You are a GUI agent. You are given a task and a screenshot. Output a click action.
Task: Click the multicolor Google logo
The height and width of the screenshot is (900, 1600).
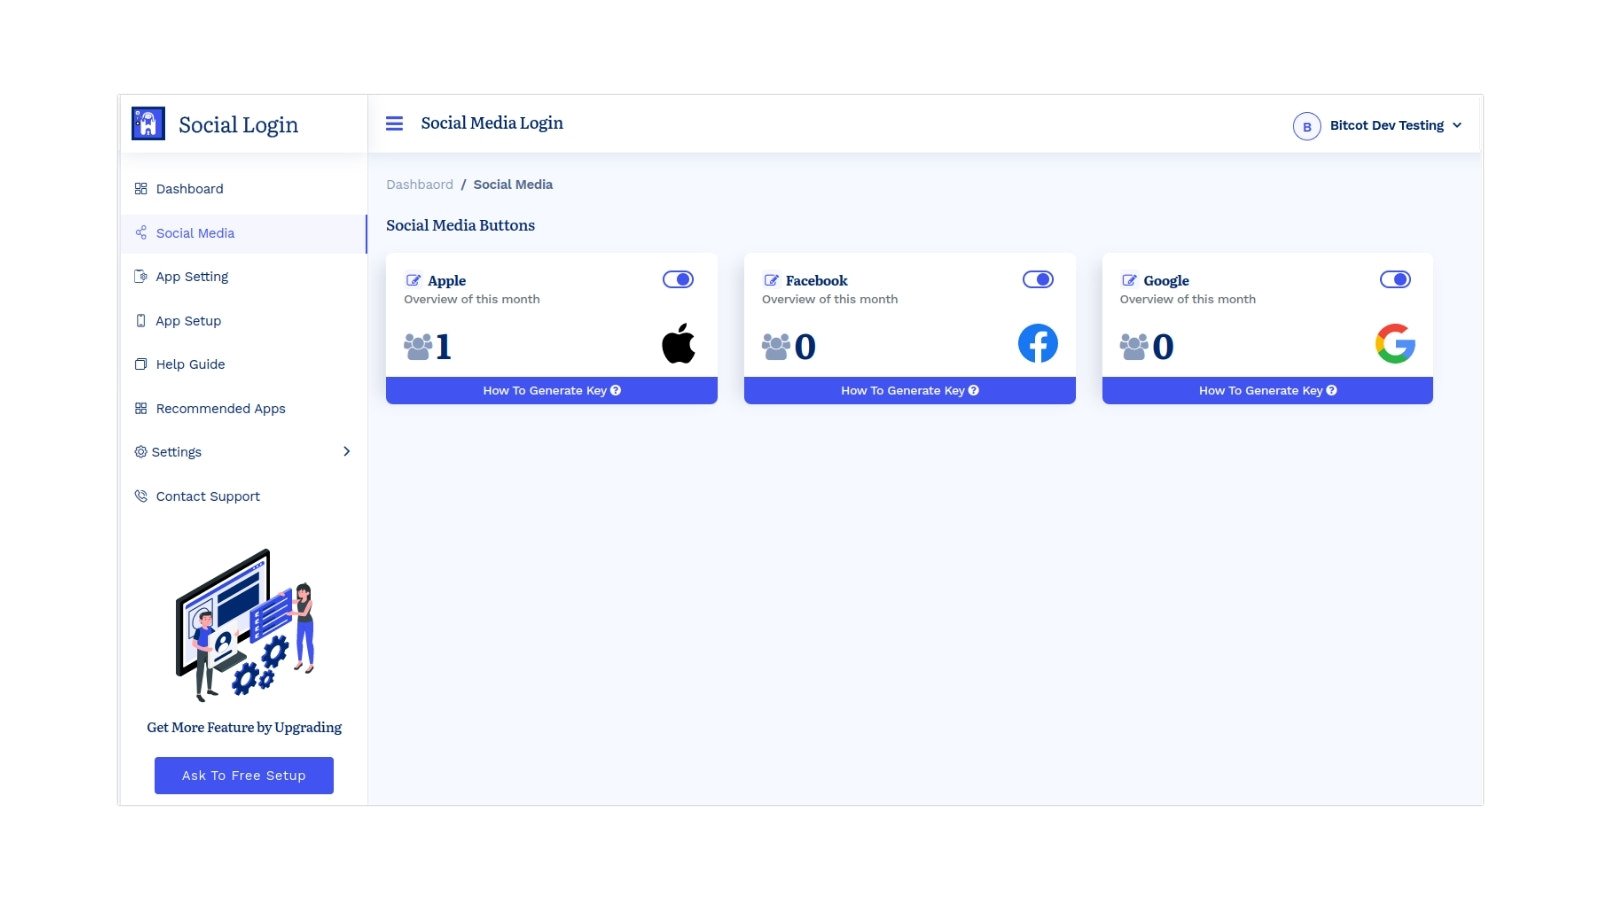[x=1395, y=343]
